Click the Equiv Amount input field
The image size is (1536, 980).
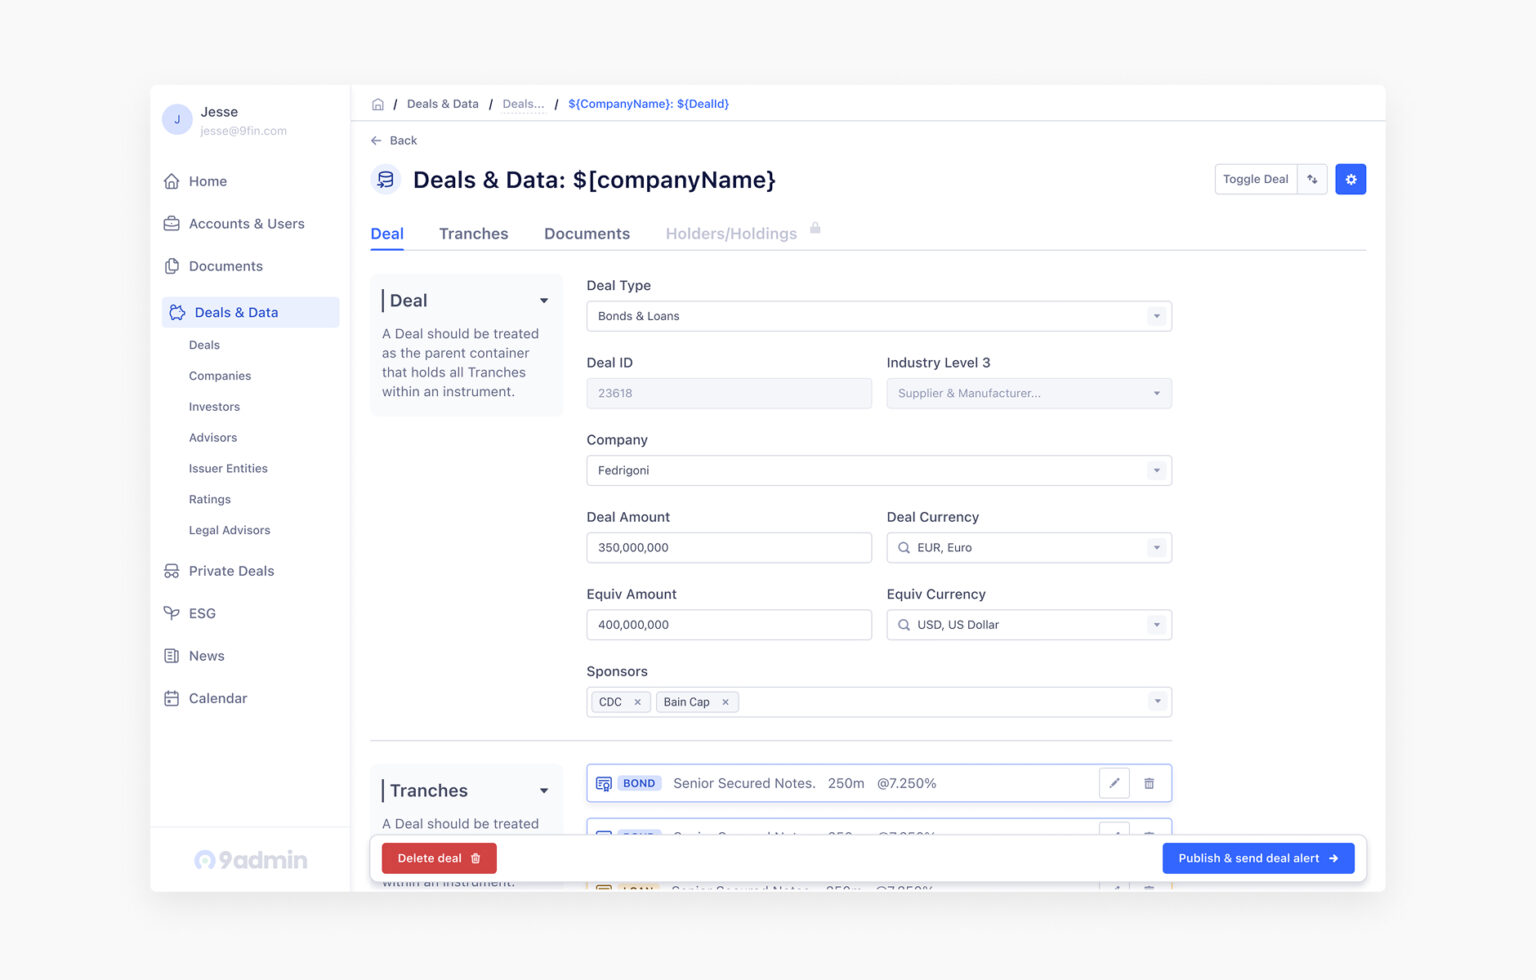[729, 625]
